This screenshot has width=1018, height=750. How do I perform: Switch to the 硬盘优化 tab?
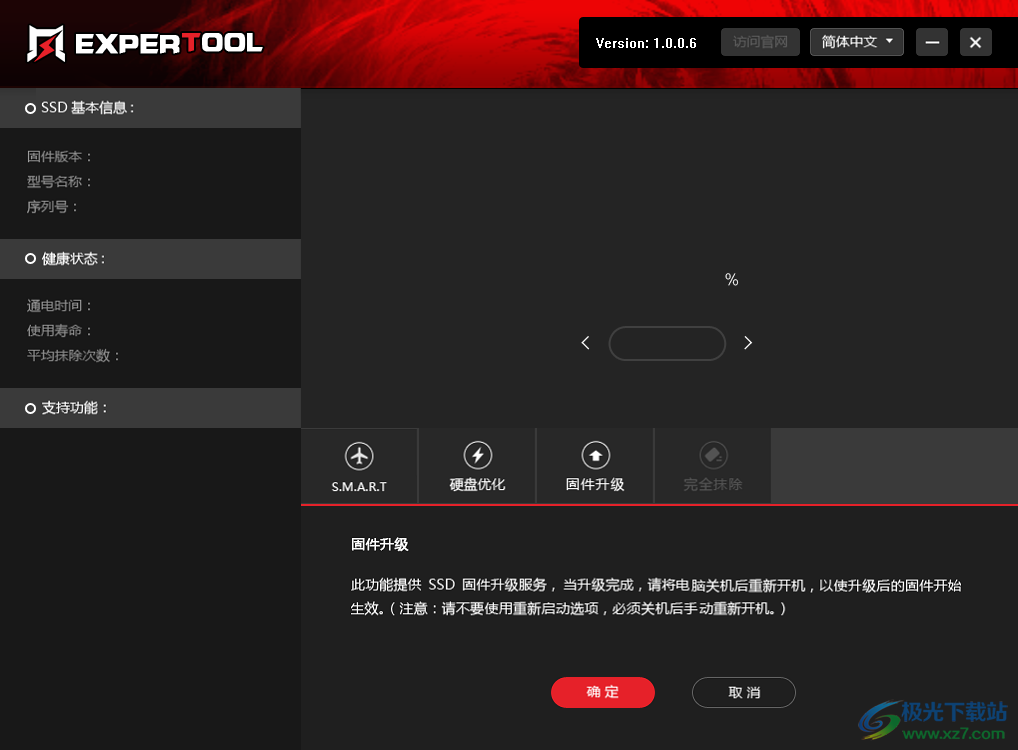tap(477, 466)
